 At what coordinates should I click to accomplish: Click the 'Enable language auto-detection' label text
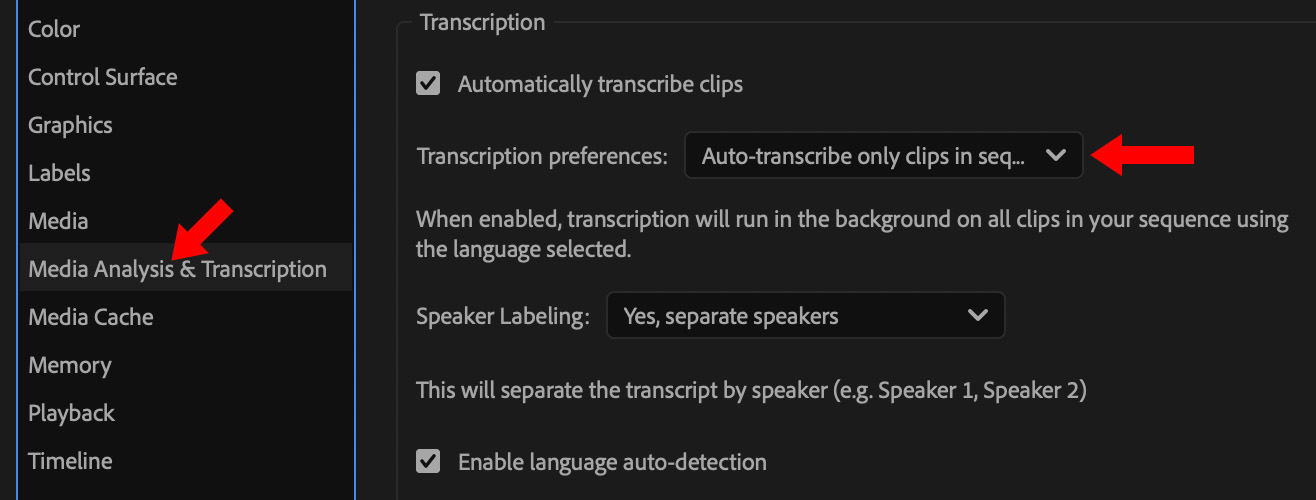click(x=612, y=462)
